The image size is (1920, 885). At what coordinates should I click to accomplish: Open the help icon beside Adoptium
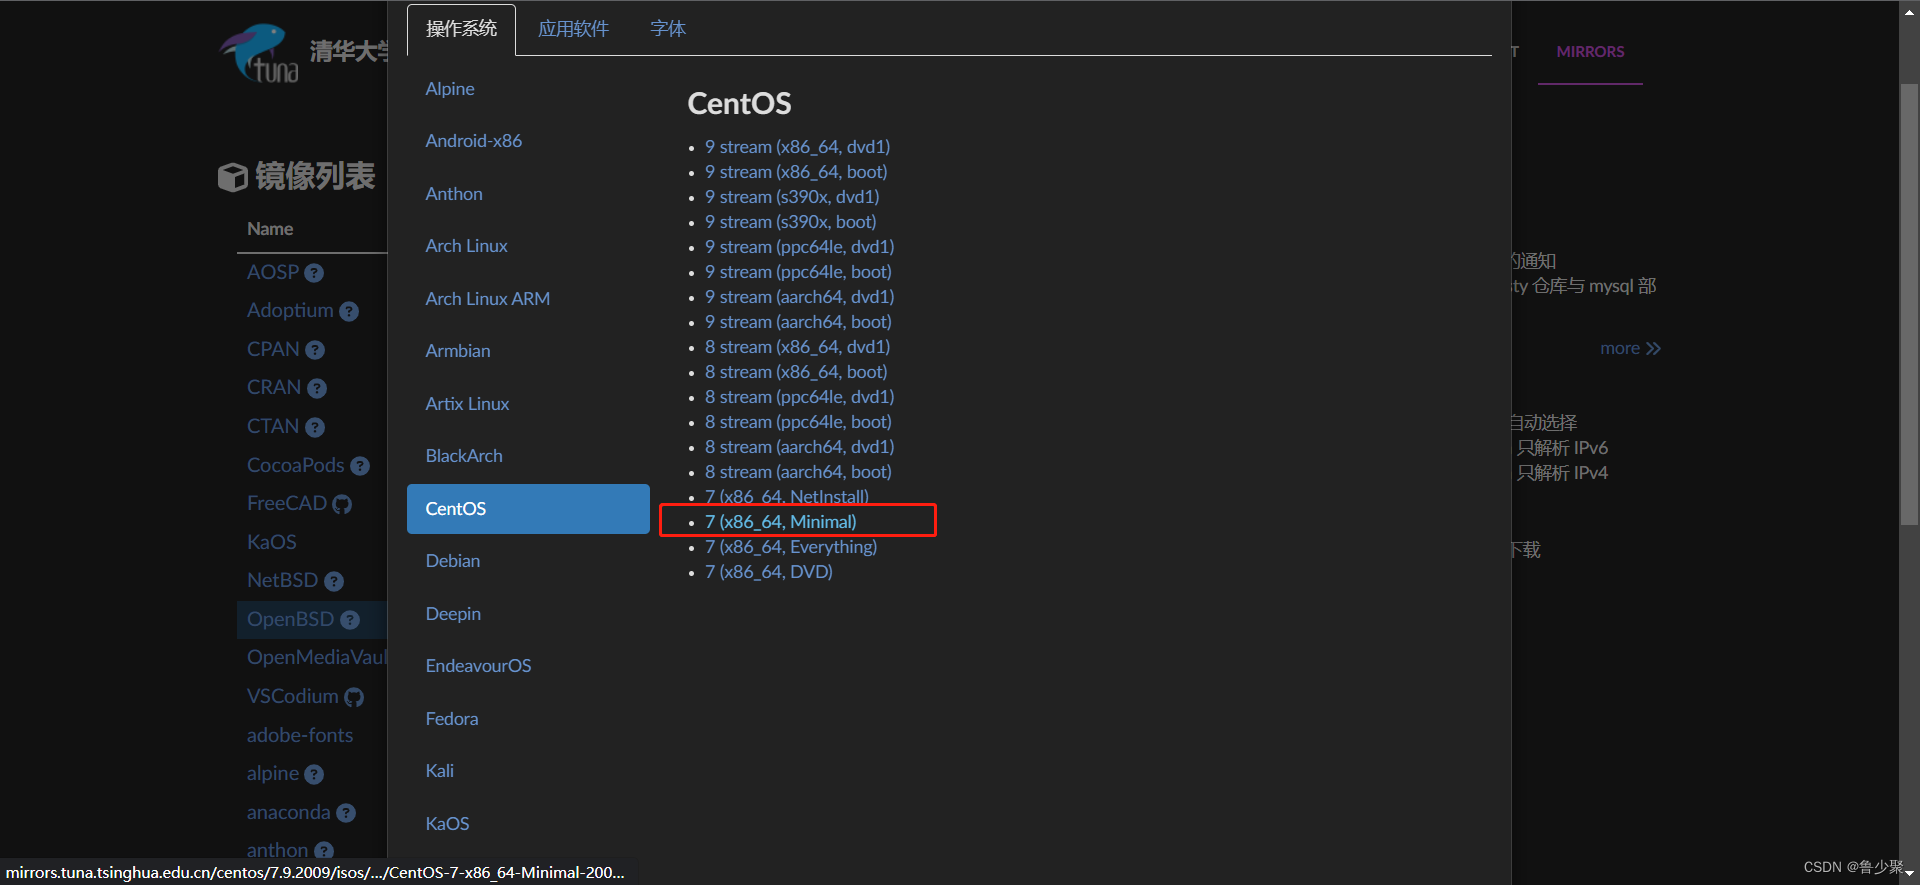[x=348, y=312]
